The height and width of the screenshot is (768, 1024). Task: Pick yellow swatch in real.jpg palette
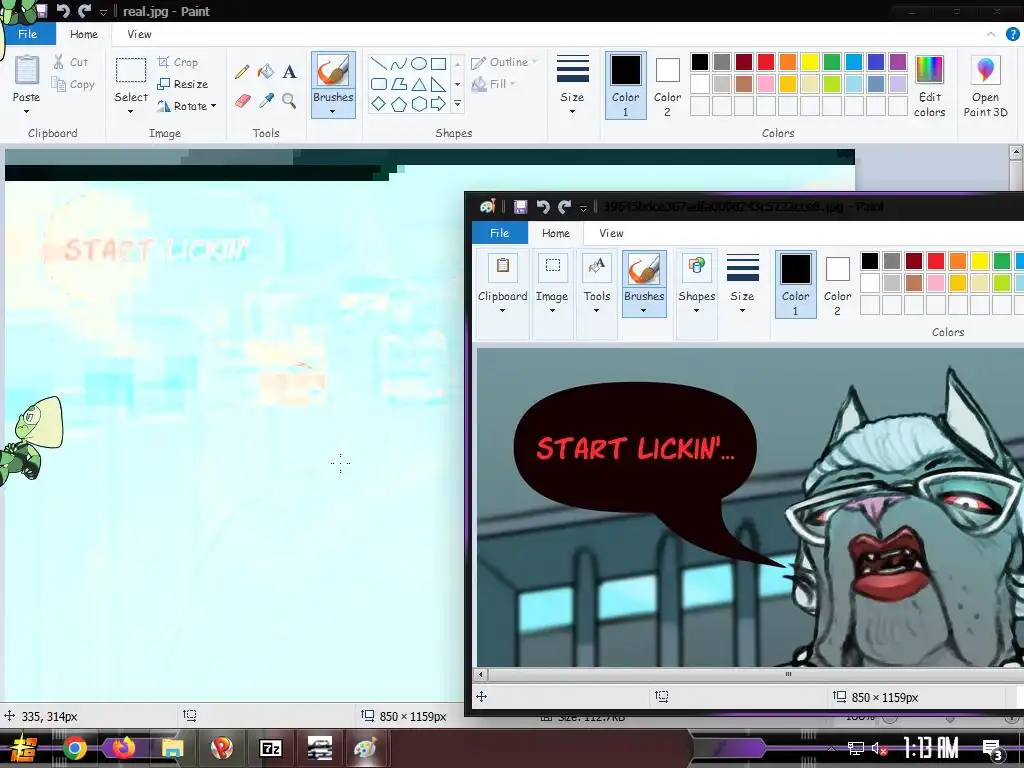(x=810, y=62)
